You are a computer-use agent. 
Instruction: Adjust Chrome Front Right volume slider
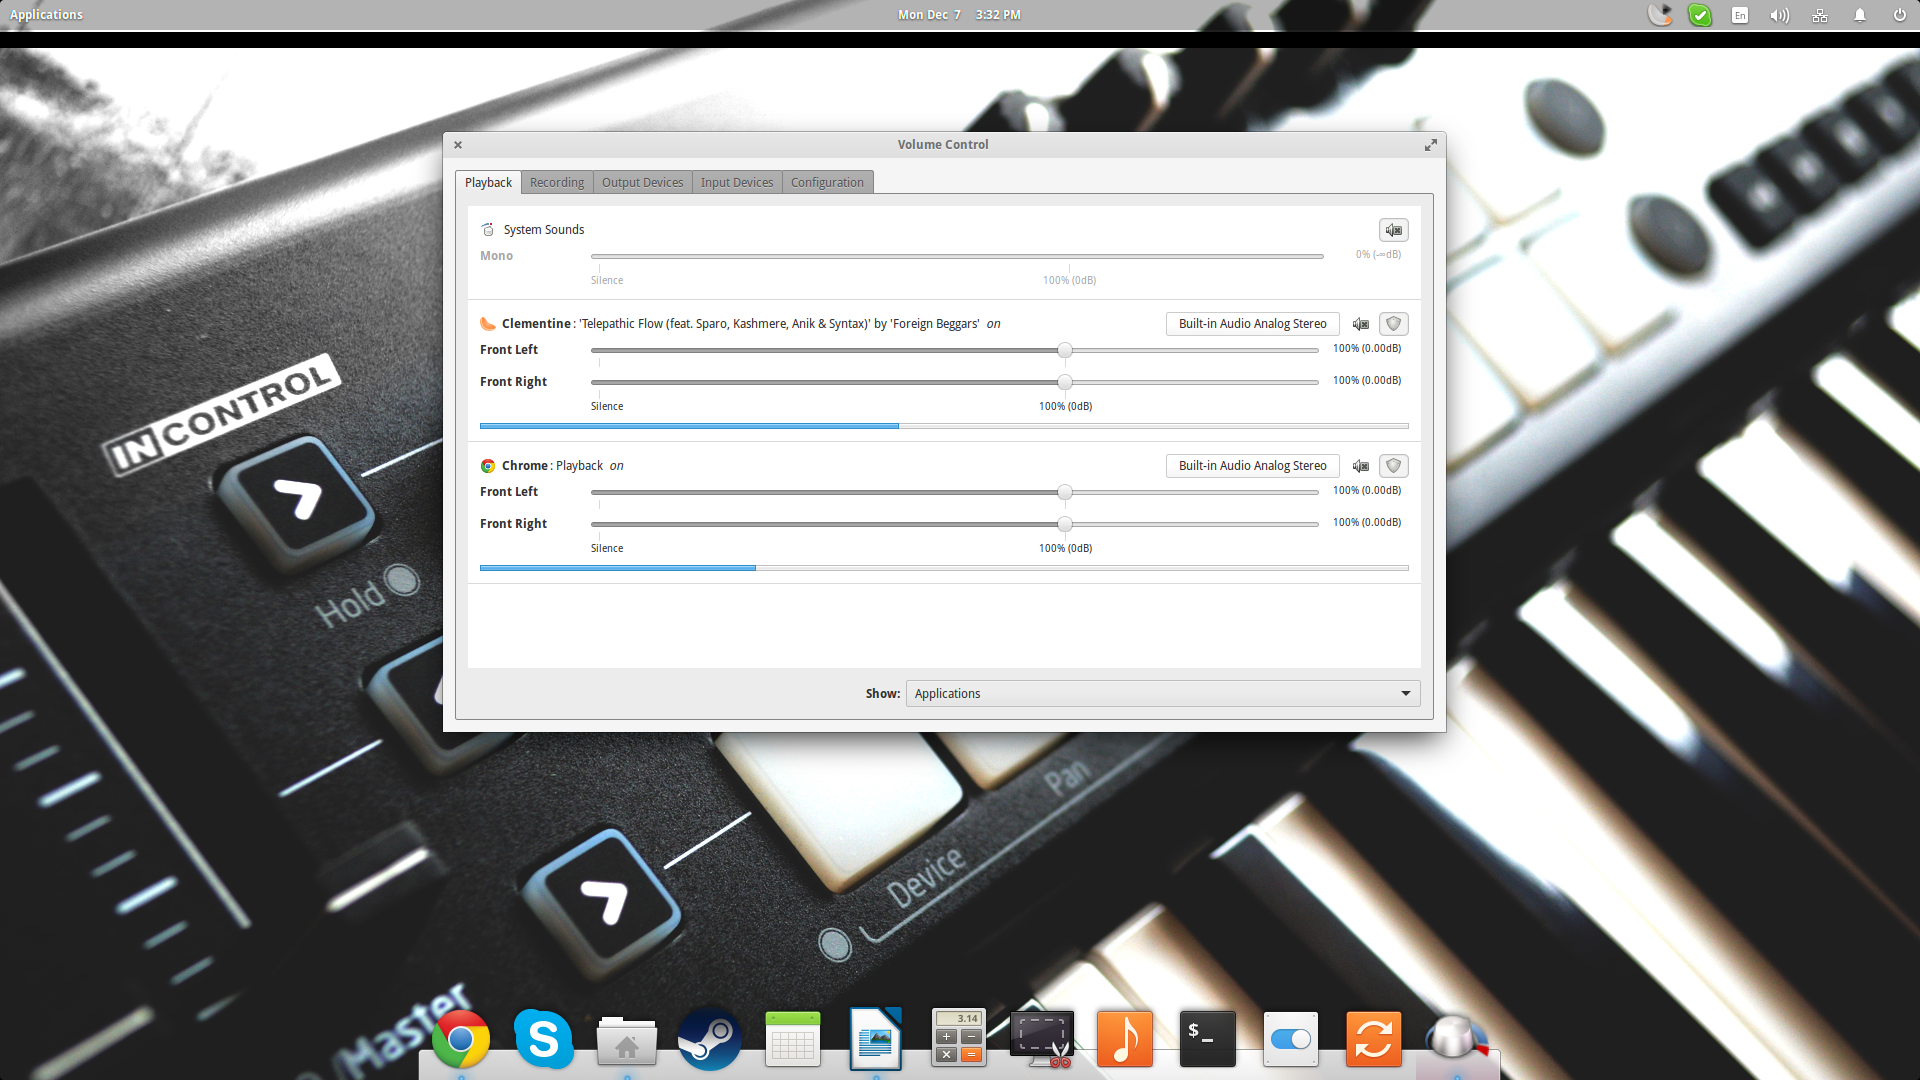pyautogui.click(x=955, y=524)
